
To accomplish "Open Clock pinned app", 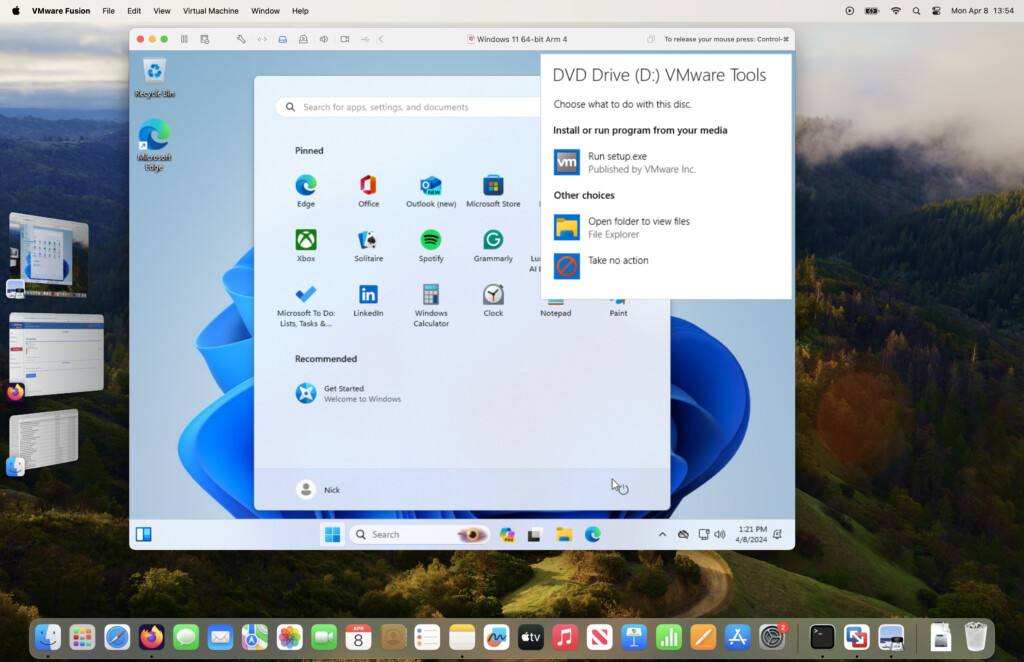I will (493, 300).
